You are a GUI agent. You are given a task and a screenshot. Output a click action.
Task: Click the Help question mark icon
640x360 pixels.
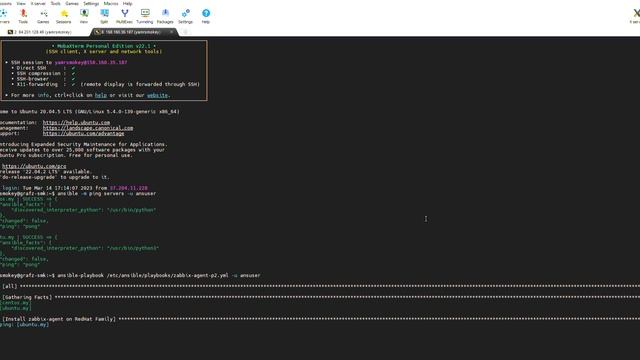click(206, 16)
